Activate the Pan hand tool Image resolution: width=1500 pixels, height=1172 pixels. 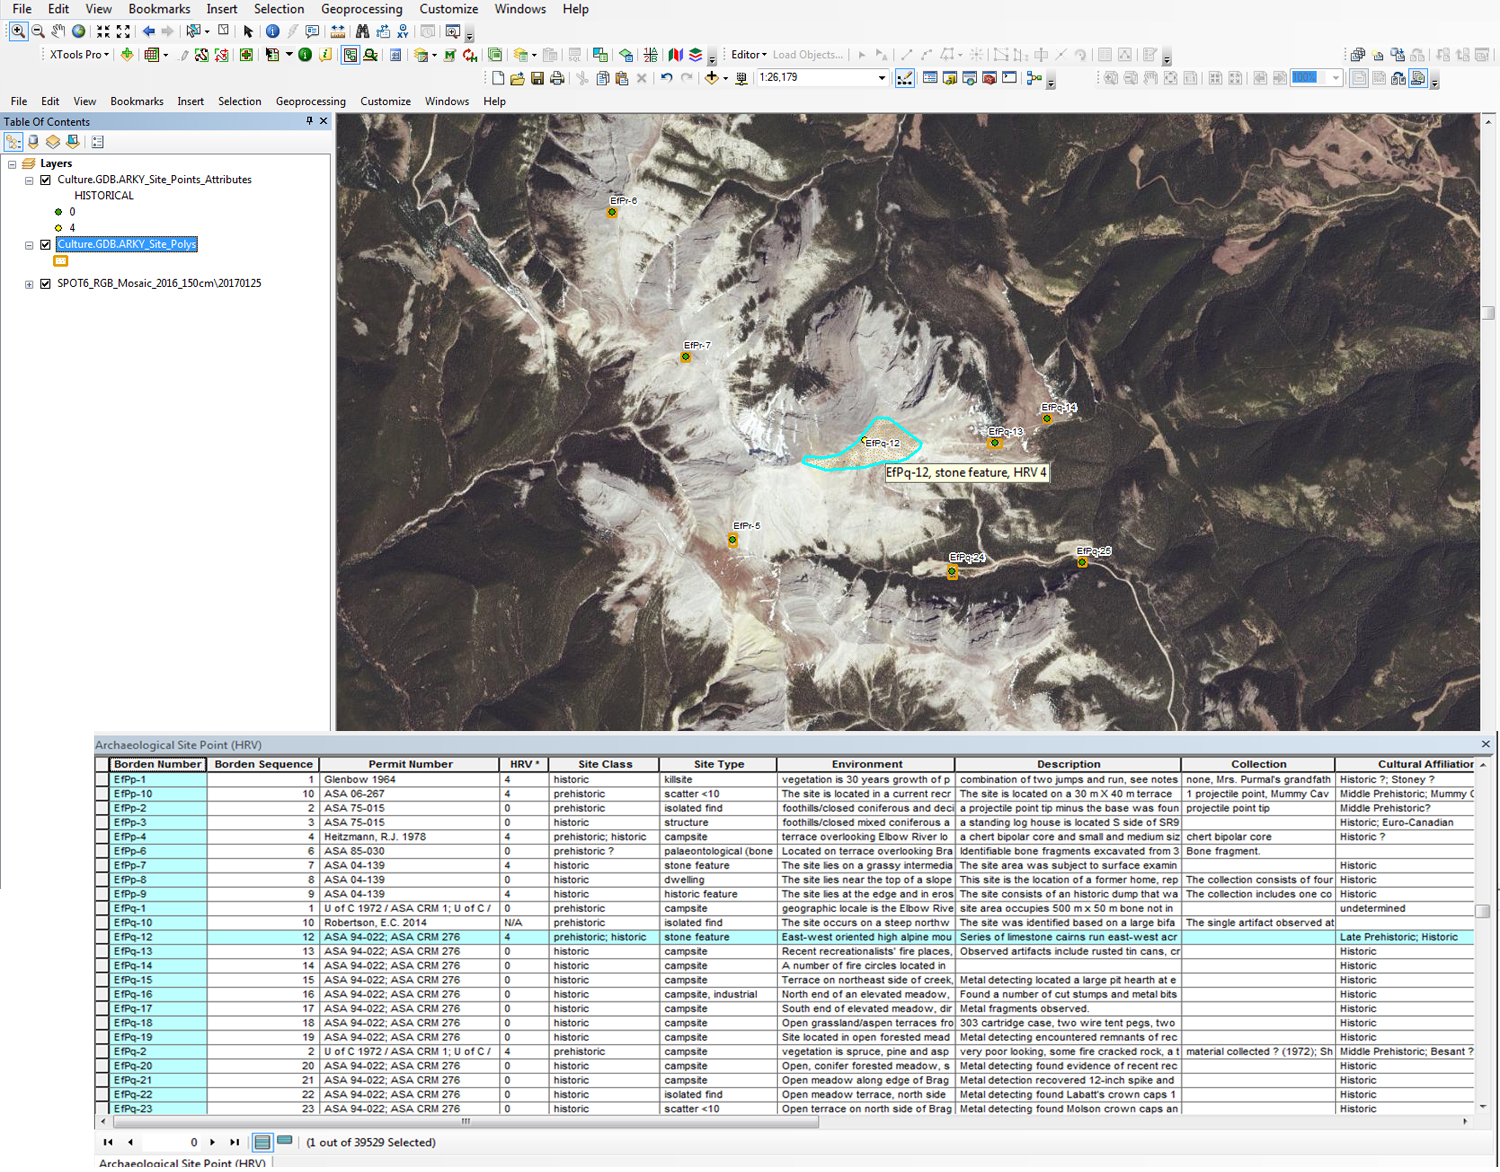(x=58, y=32)
